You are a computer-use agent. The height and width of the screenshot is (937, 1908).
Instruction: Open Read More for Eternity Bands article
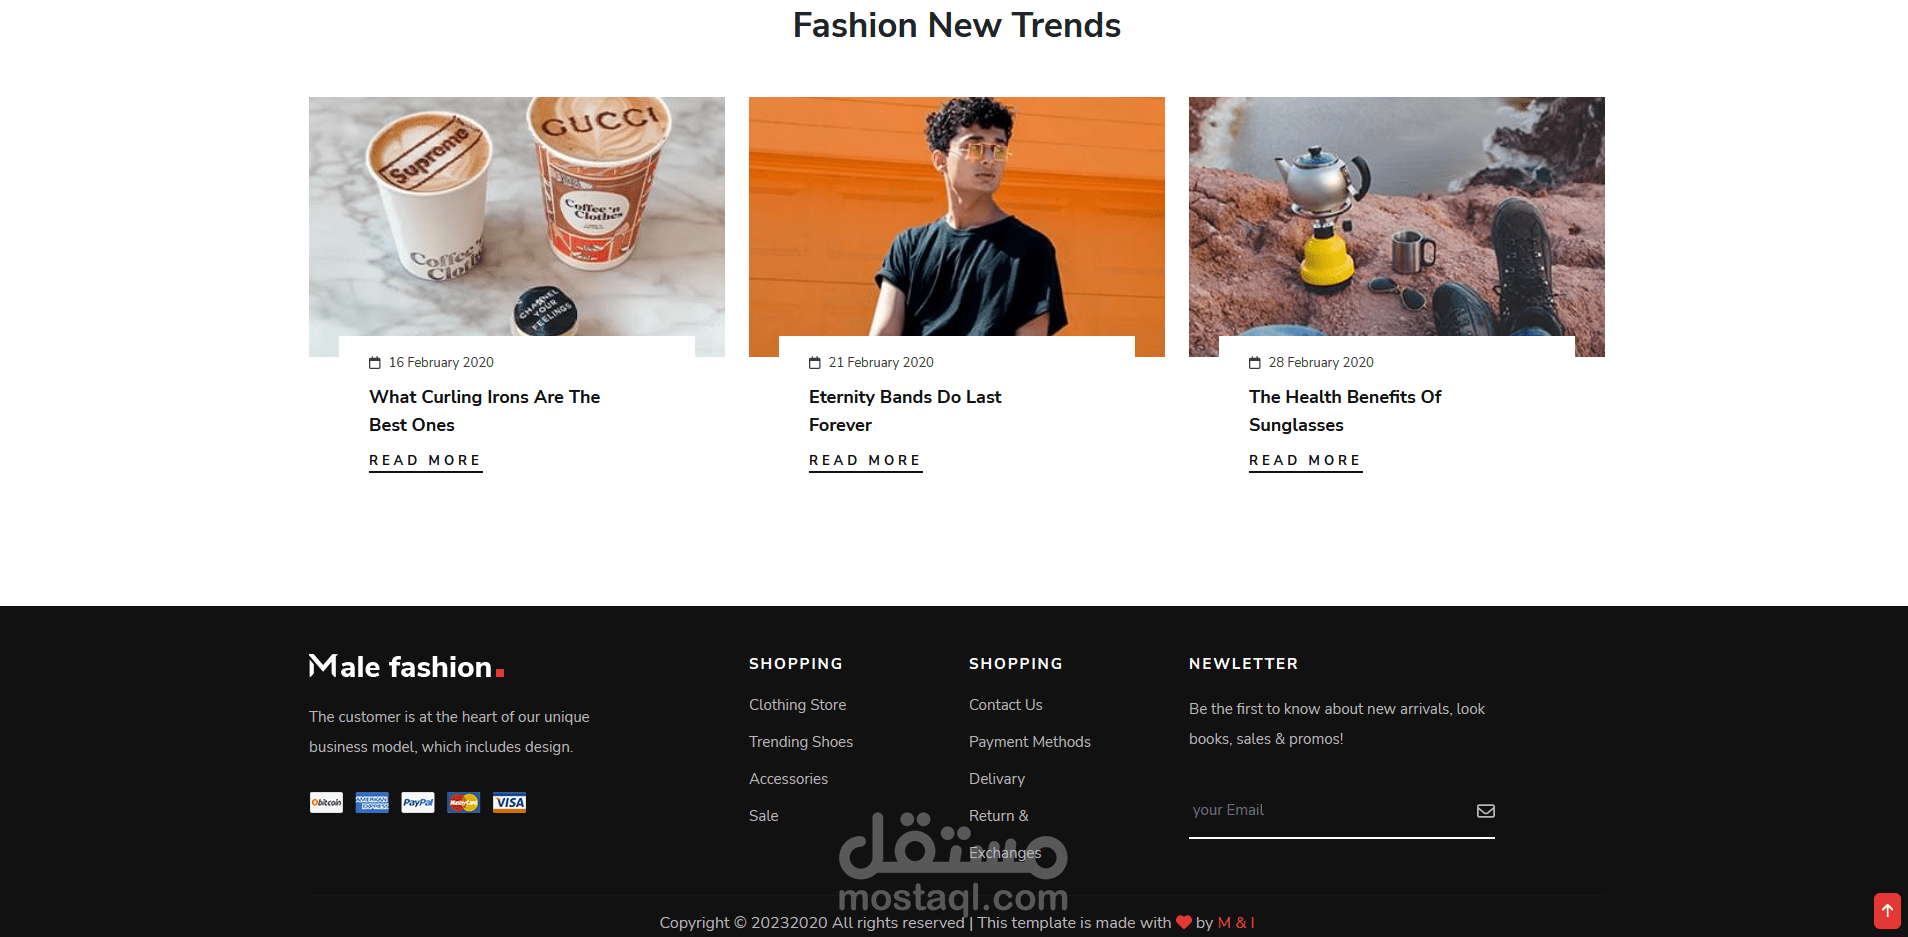coord(865,461)
